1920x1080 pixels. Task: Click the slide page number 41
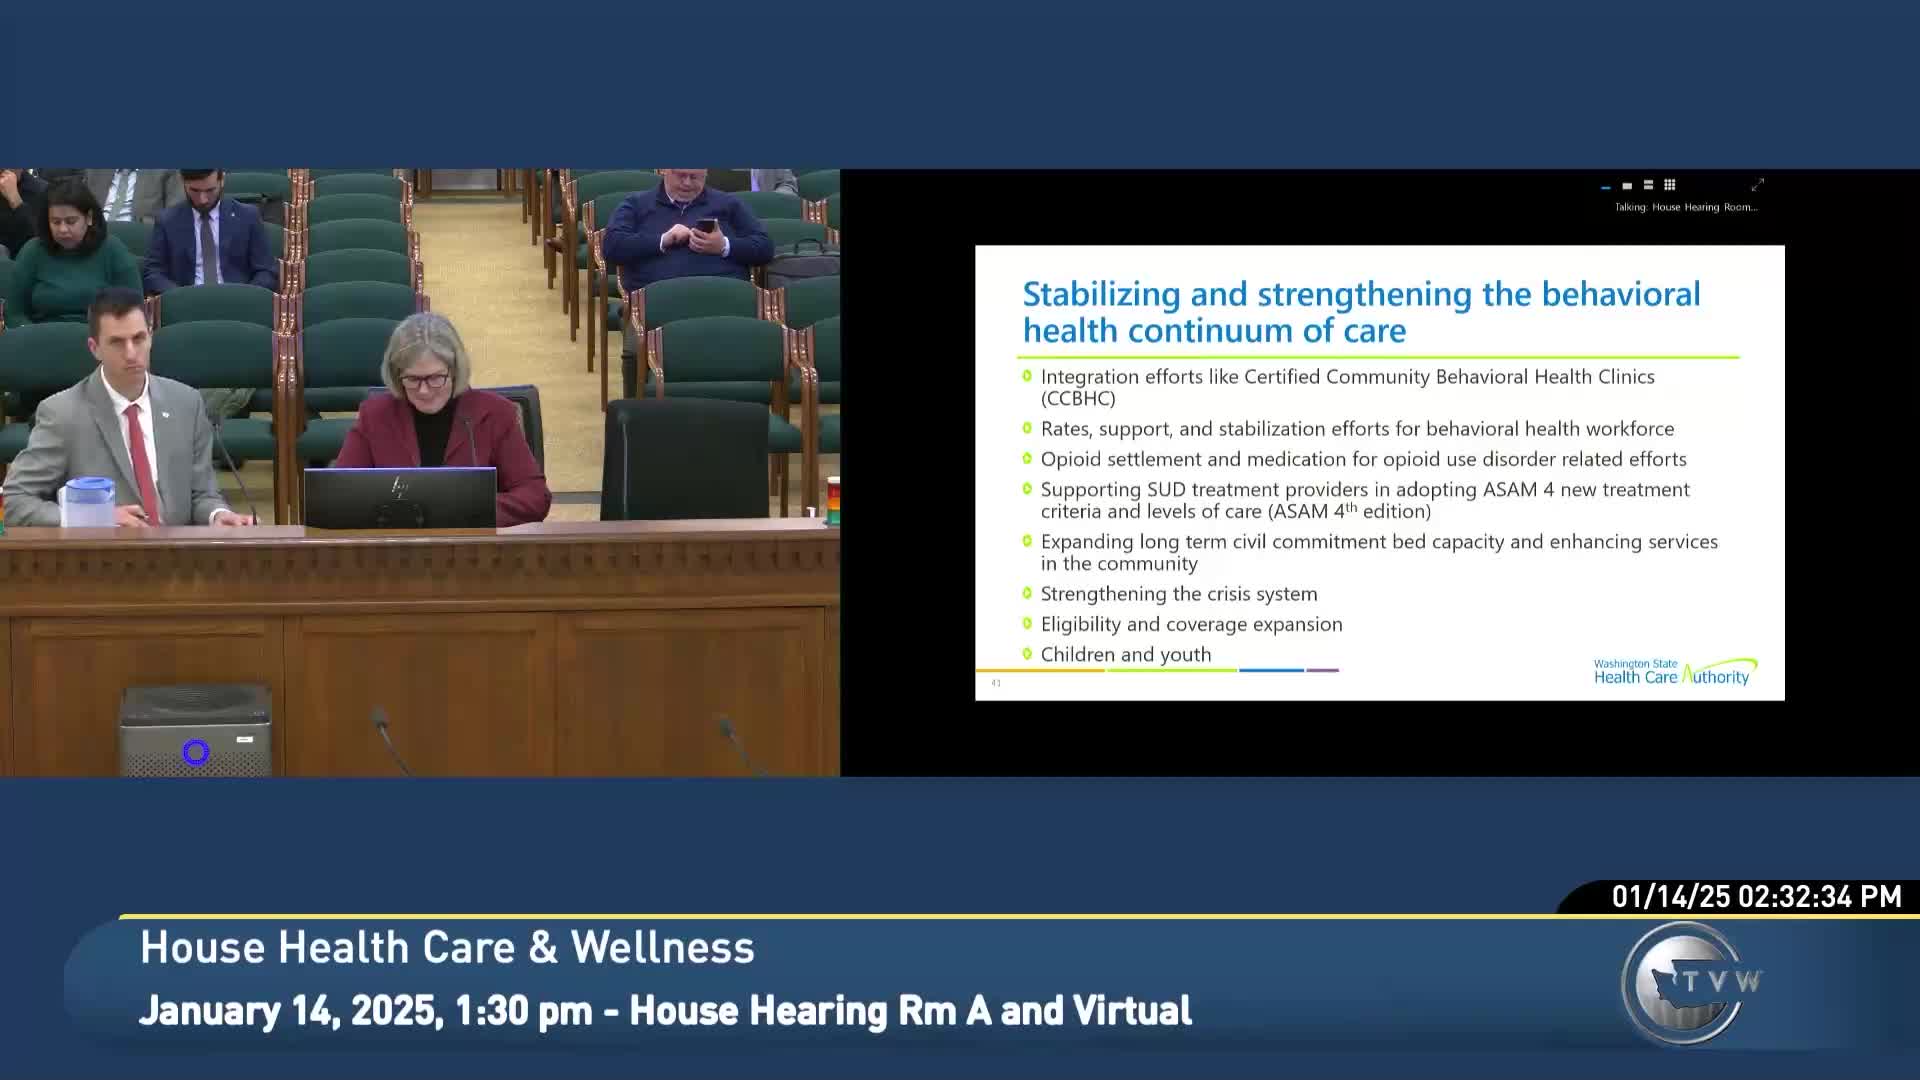coord(996,683)
